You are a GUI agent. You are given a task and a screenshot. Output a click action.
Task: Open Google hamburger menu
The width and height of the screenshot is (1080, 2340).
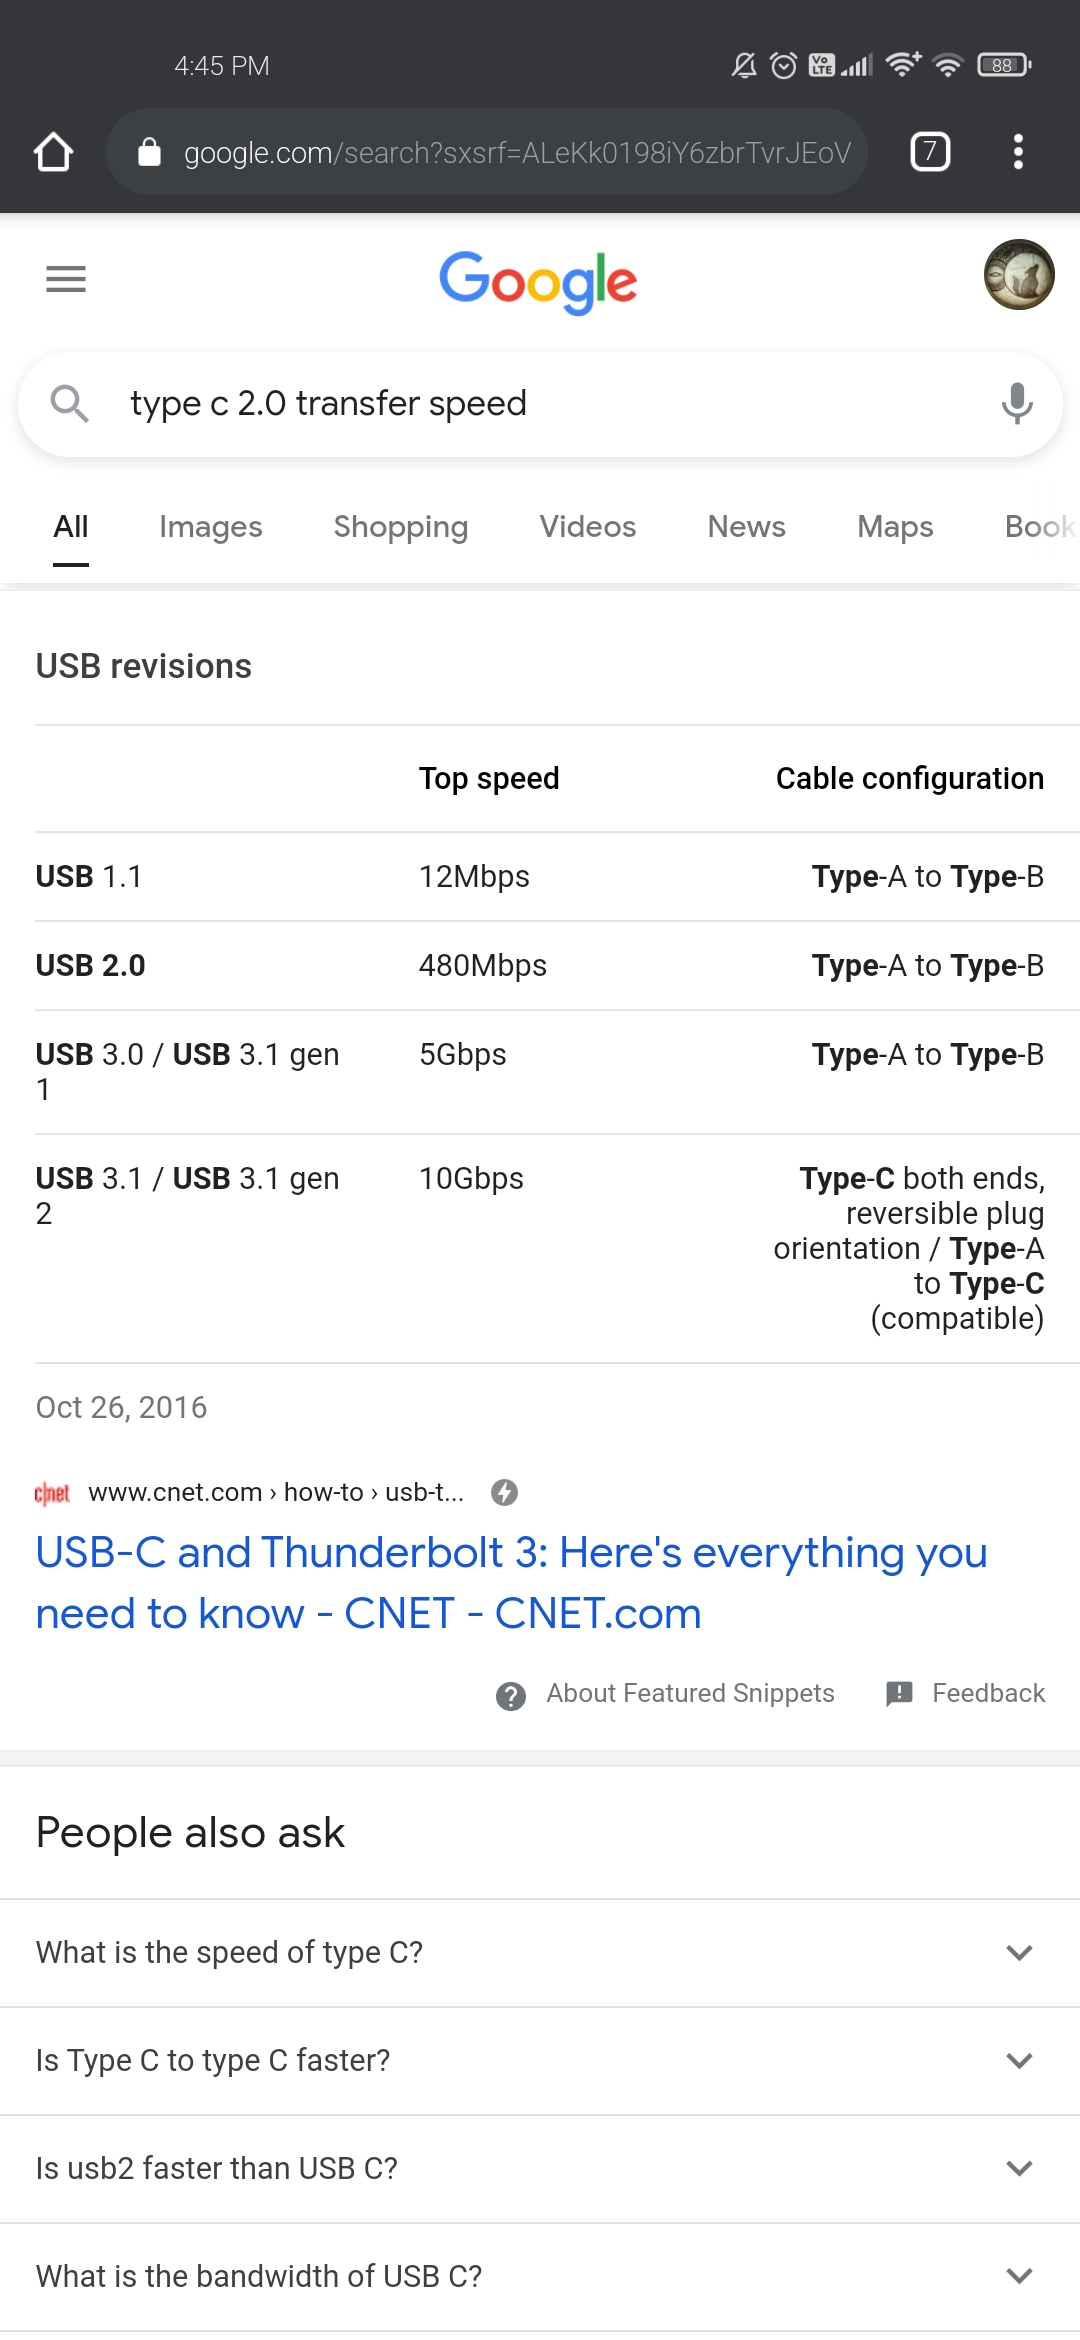pyautogui.click(x=66, y=279)
